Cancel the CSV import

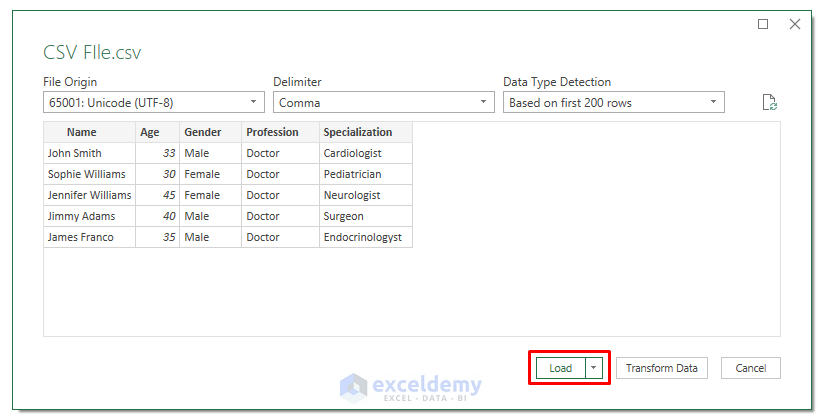[x=750, y=368]
